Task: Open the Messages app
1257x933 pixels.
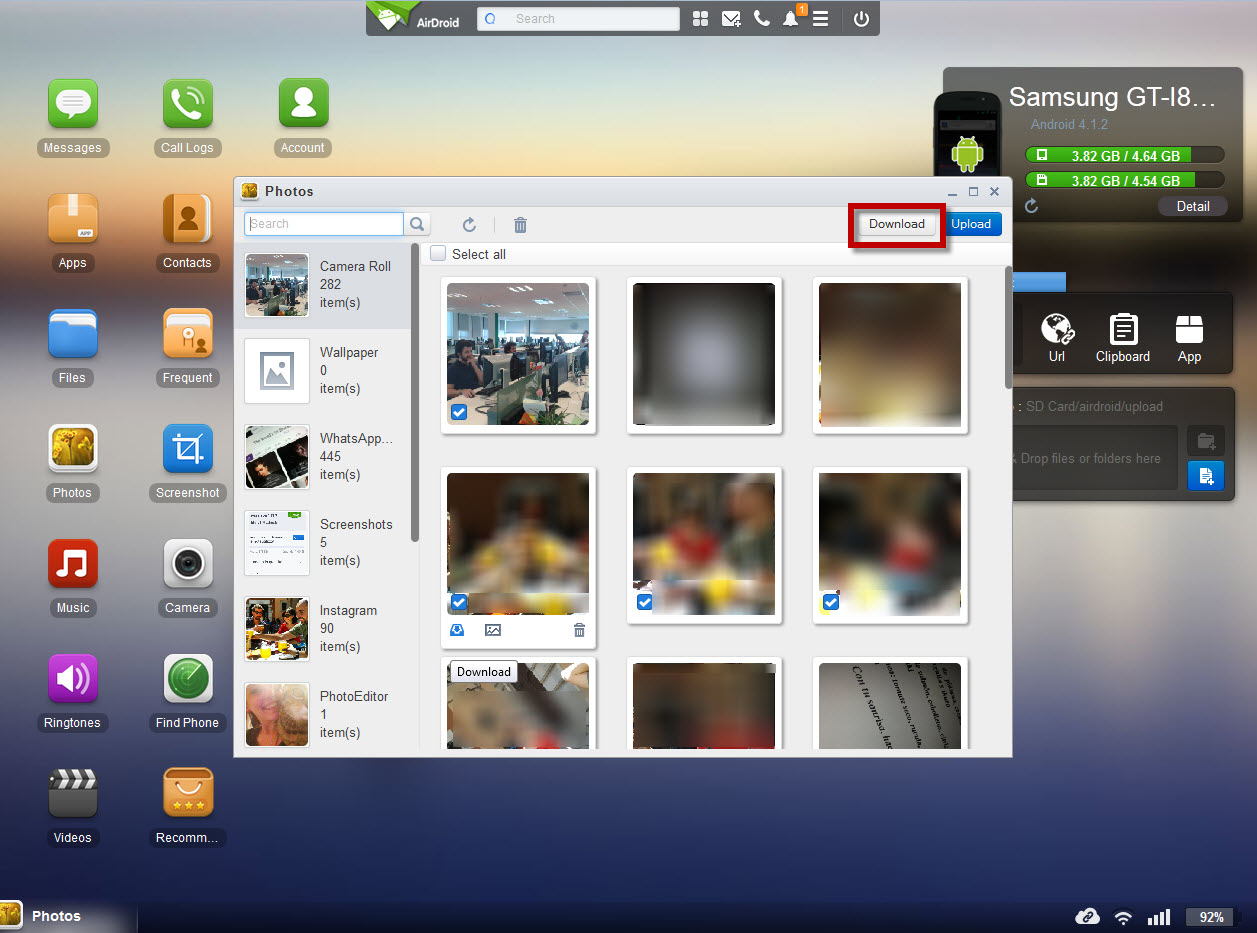Action: point(72,103)
